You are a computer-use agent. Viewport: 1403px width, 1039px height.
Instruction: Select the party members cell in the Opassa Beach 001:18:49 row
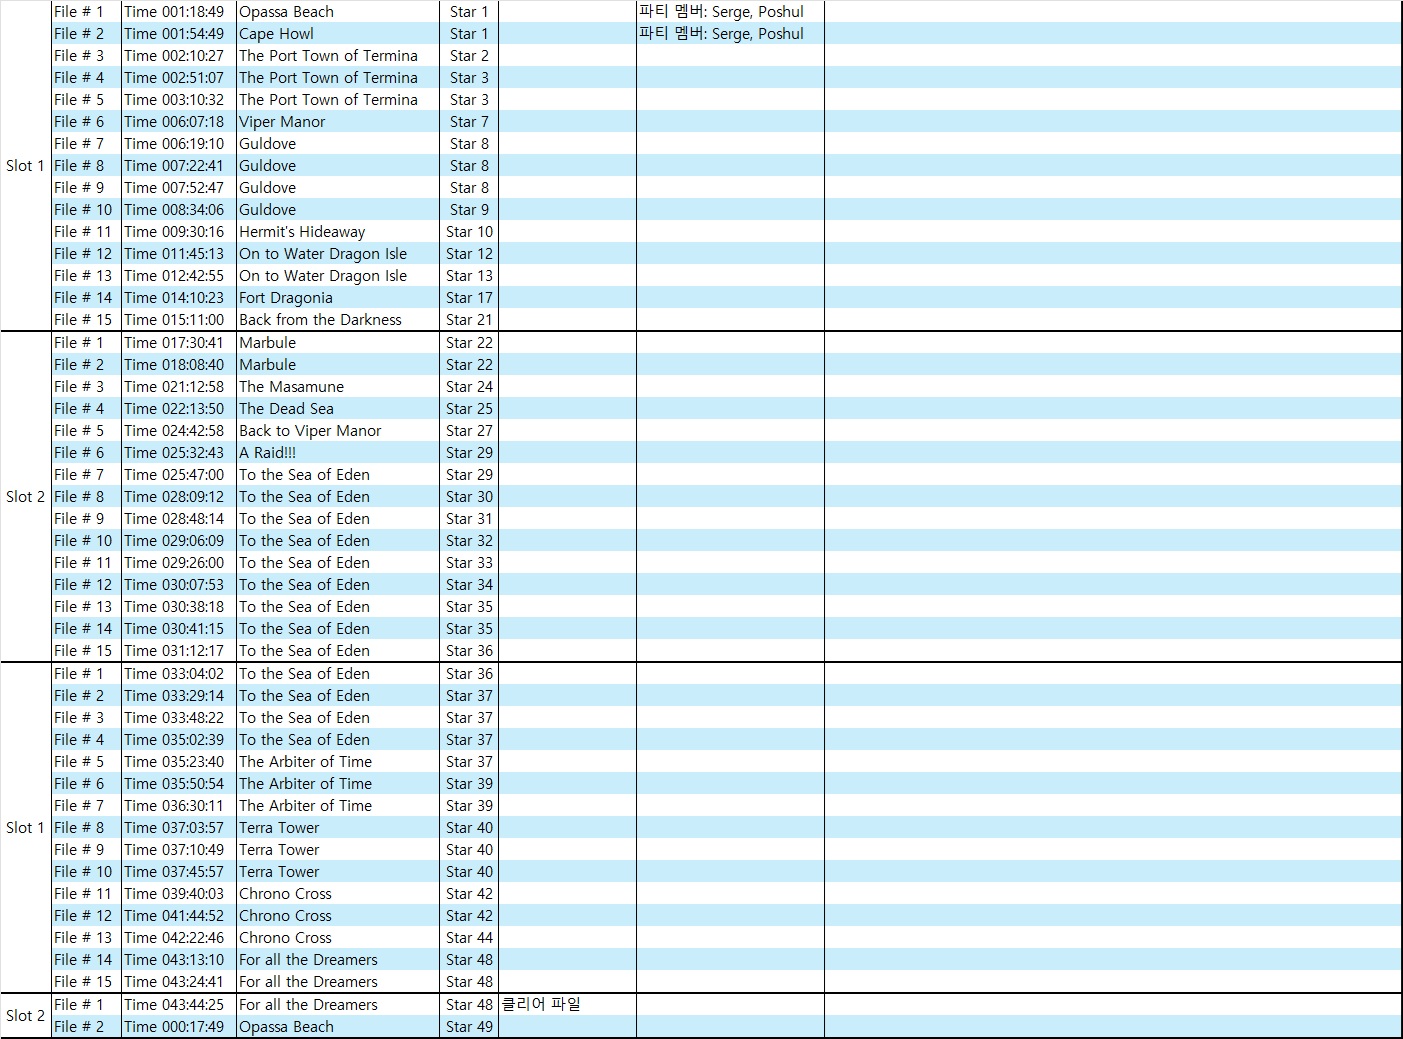click(x=730, y=12)
